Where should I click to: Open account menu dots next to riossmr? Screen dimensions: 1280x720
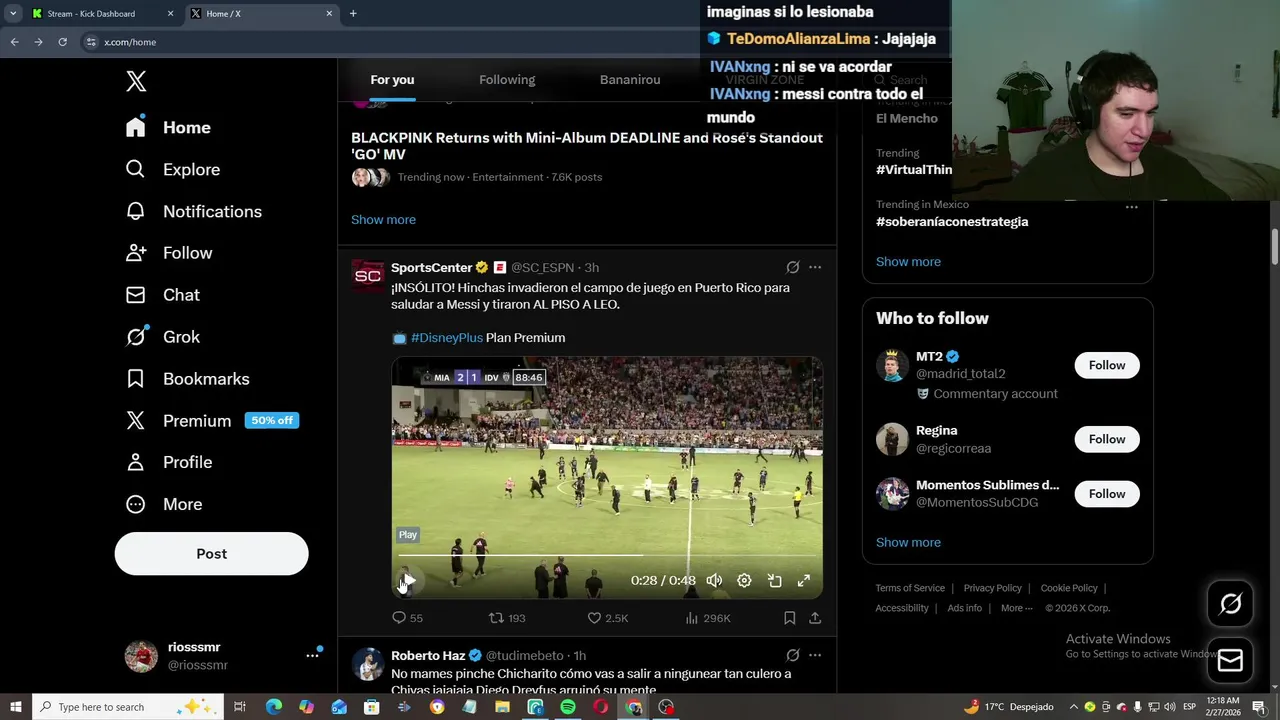pos(312,655)
